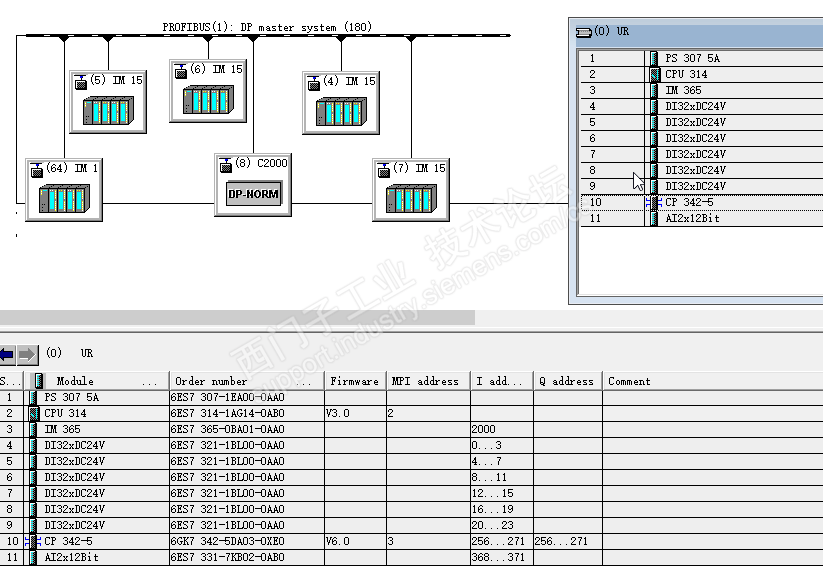Select rack slot 1 PS 307 5A
This screenshot has height=569, width=823.
pos(701,58)
